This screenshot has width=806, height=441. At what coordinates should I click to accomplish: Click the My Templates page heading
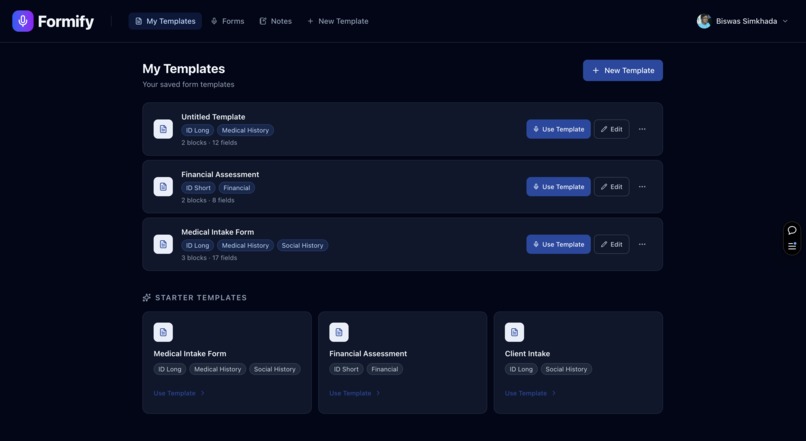pyautogui.click(x=184, y=69)
